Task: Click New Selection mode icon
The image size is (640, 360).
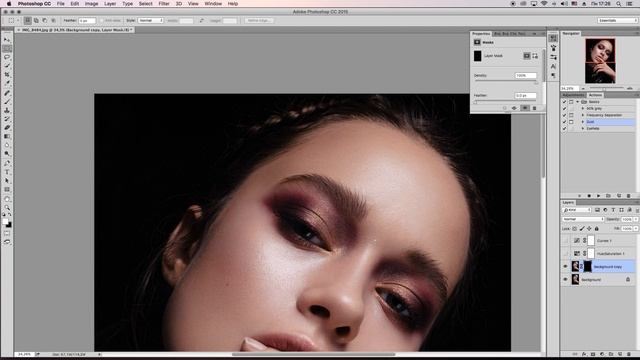Action: (x=27, y=20)
